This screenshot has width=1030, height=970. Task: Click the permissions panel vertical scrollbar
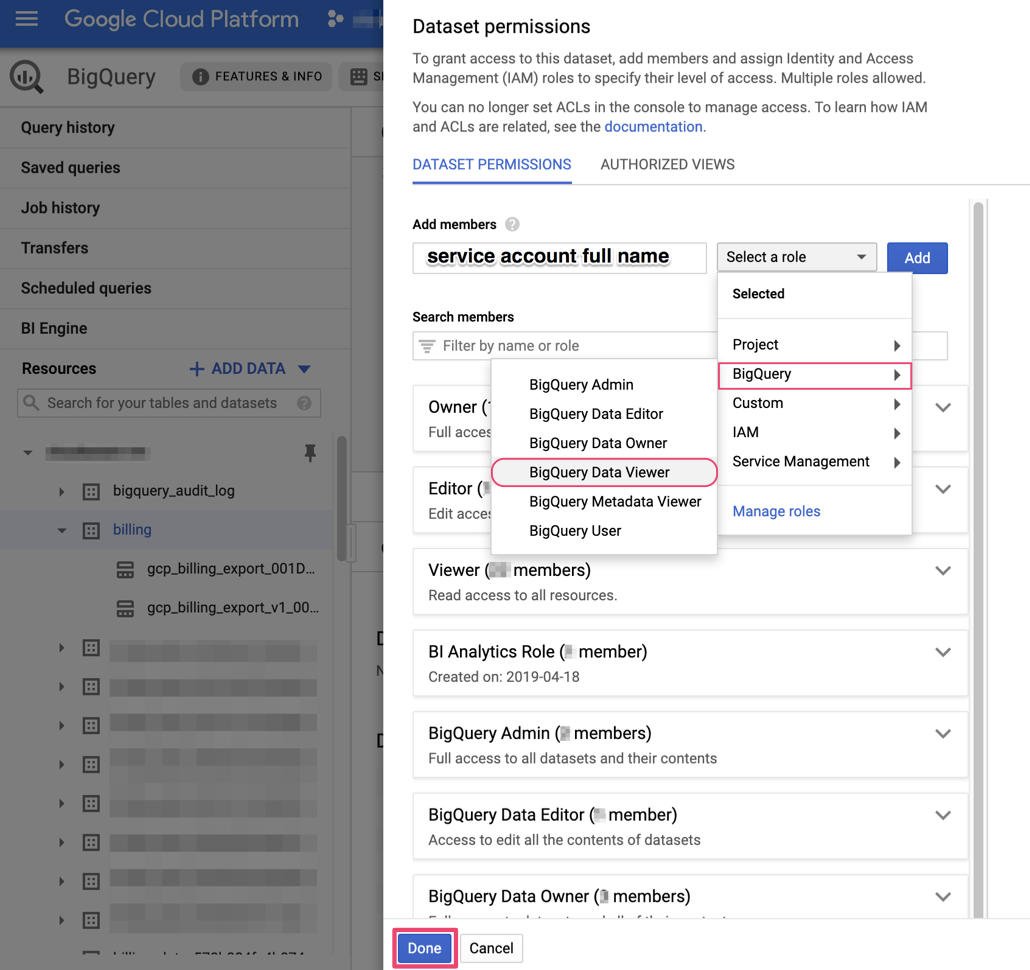click(x=978, y=558)
